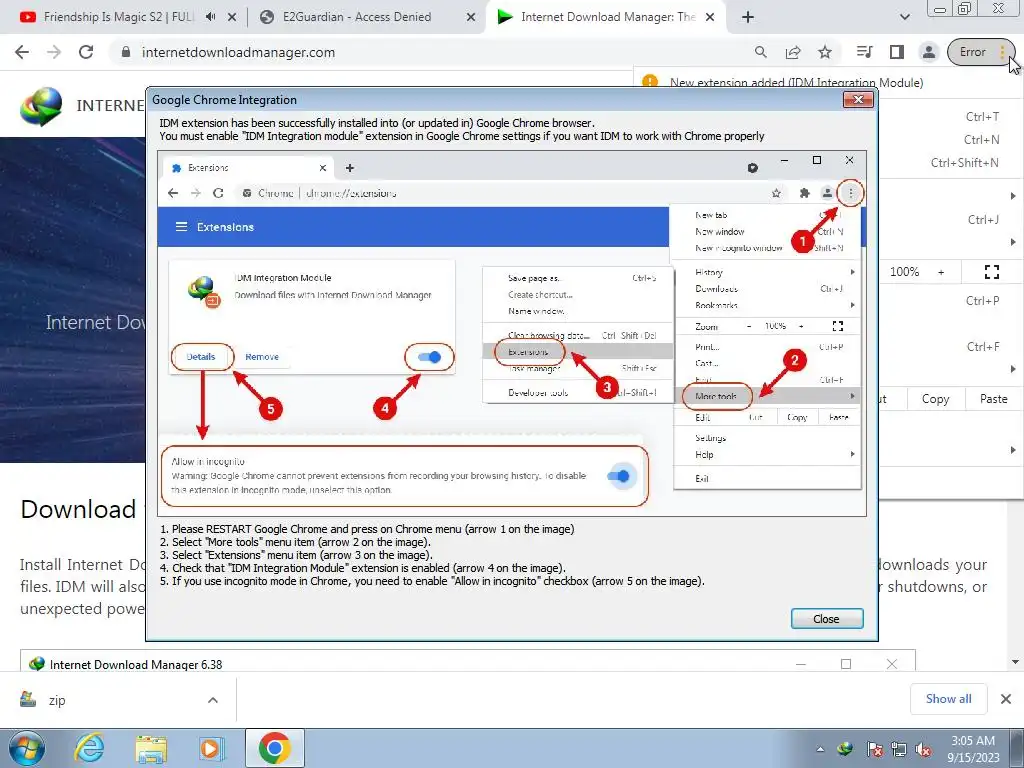Expand the submenu arrow below Ctrl+F
1024x768 pixels.
coord(1013,369)
